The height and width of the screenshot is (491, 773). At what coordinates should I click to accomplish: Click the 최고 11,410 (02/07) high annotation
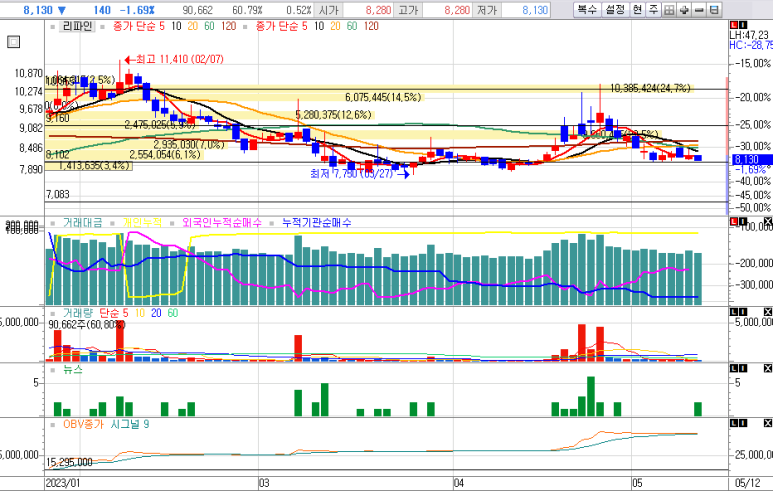(175, 60)
